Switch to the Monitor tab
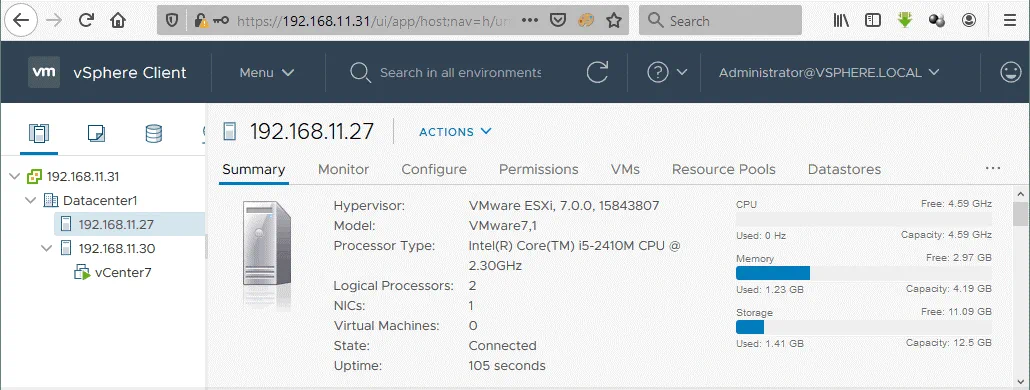The image size is (1030, 390). [x=344, y=169]
